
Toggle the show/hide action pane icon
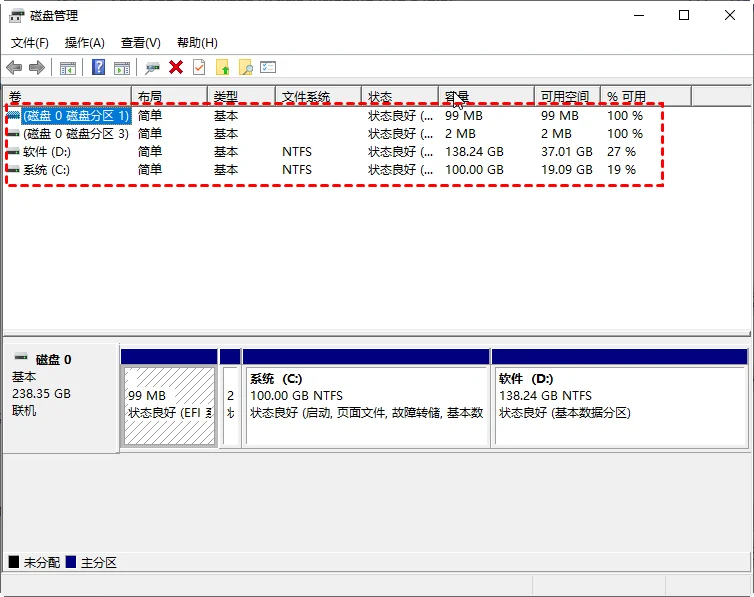coord(122,68)
